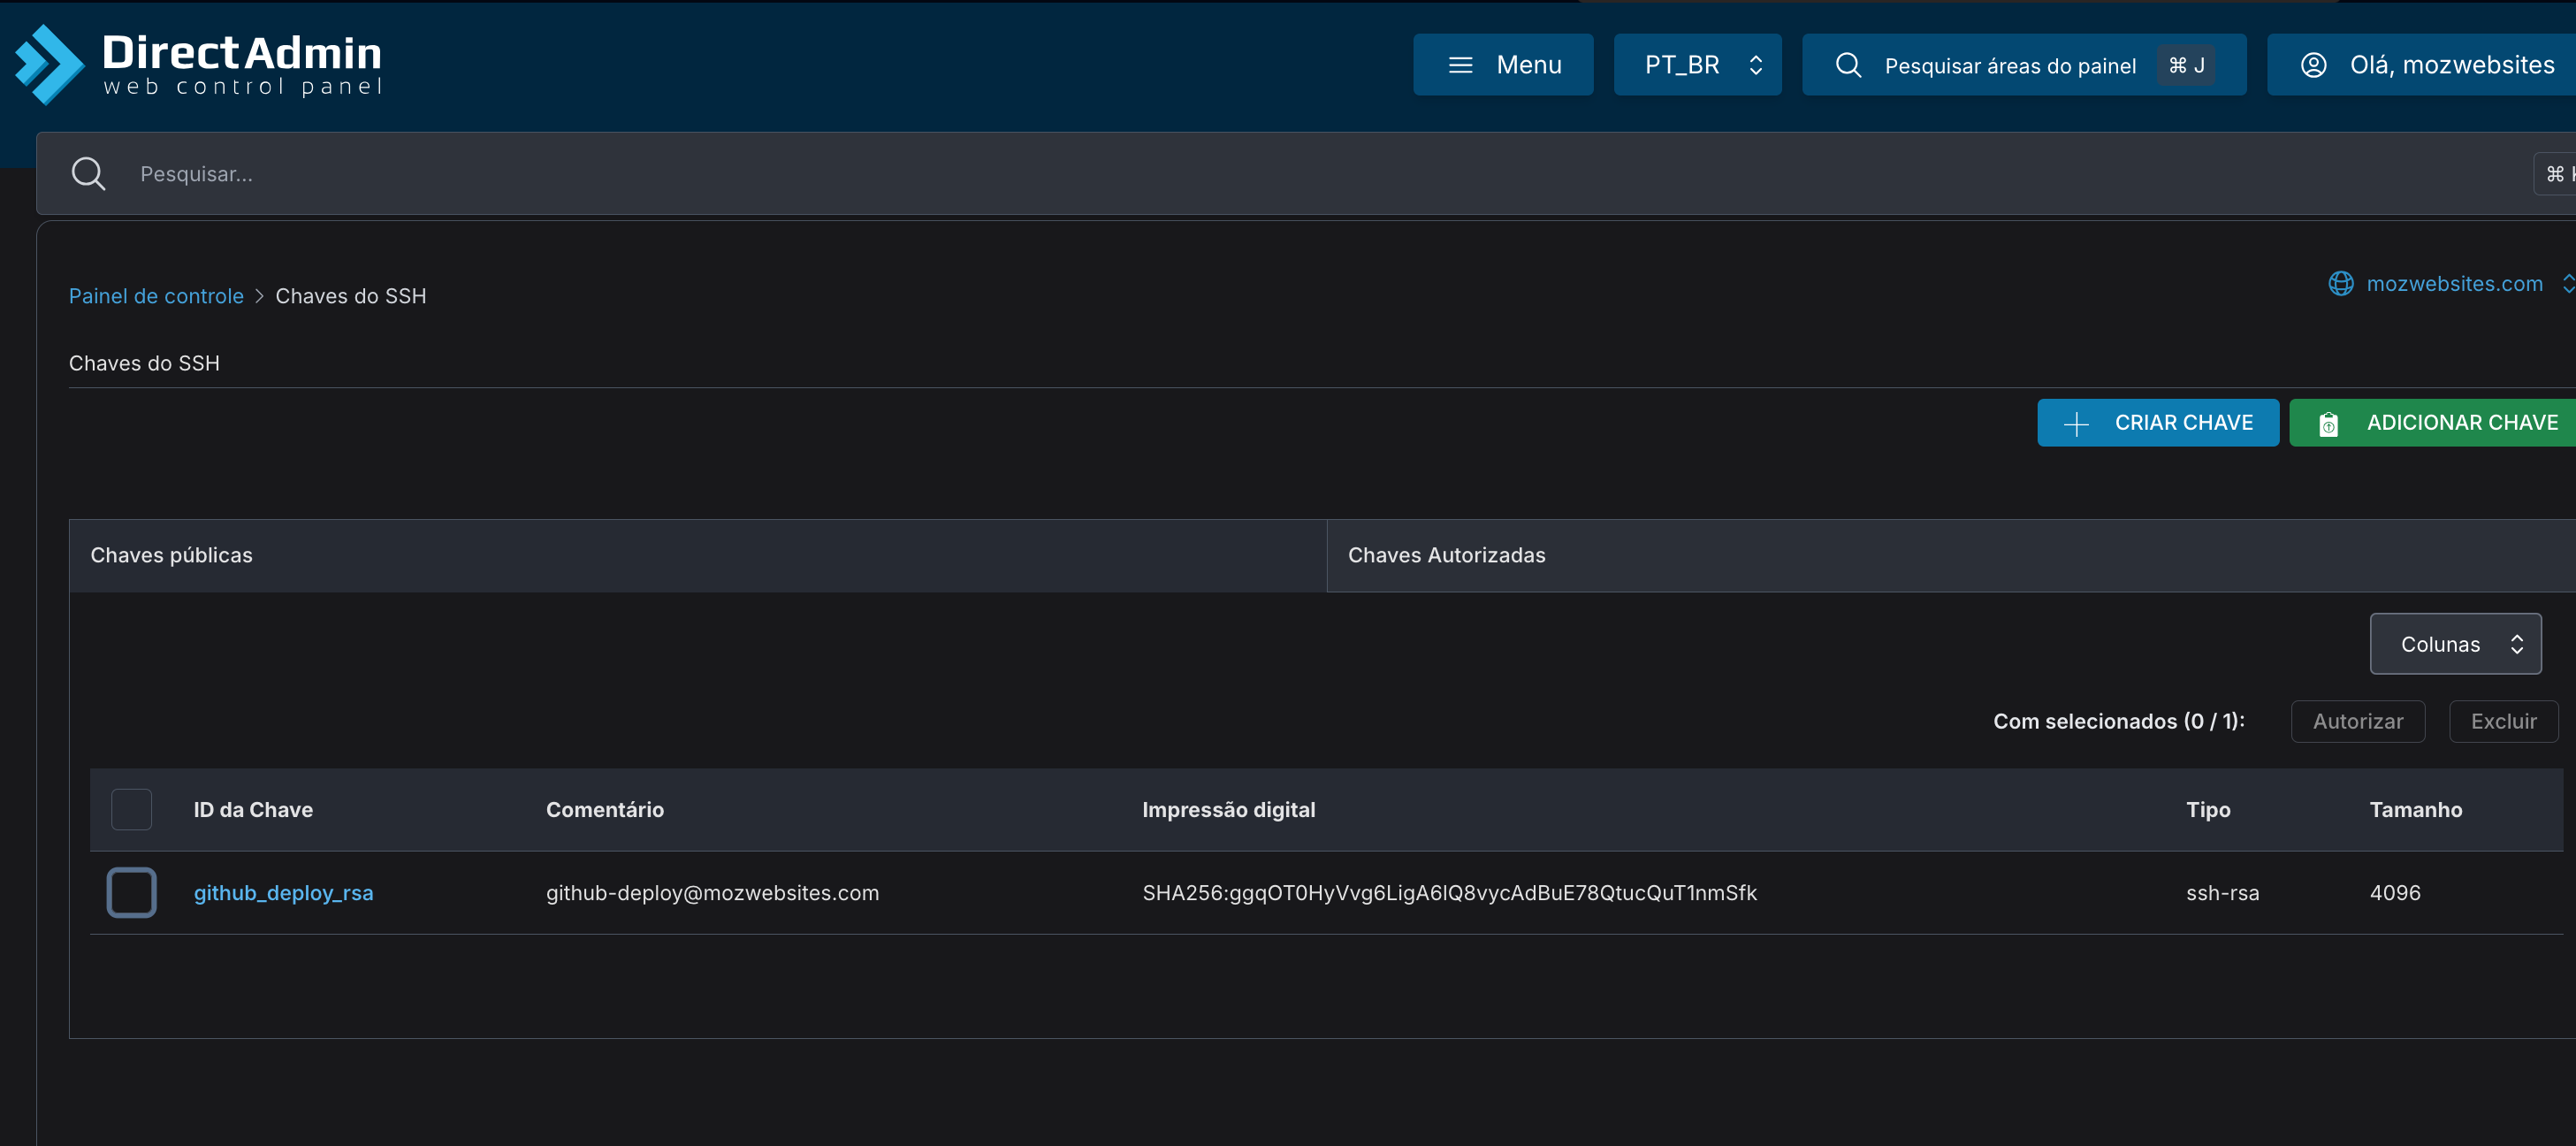This screenshot has height=1146, width=2576.
Task: Click the user avatar icon
Action: 2313,65
